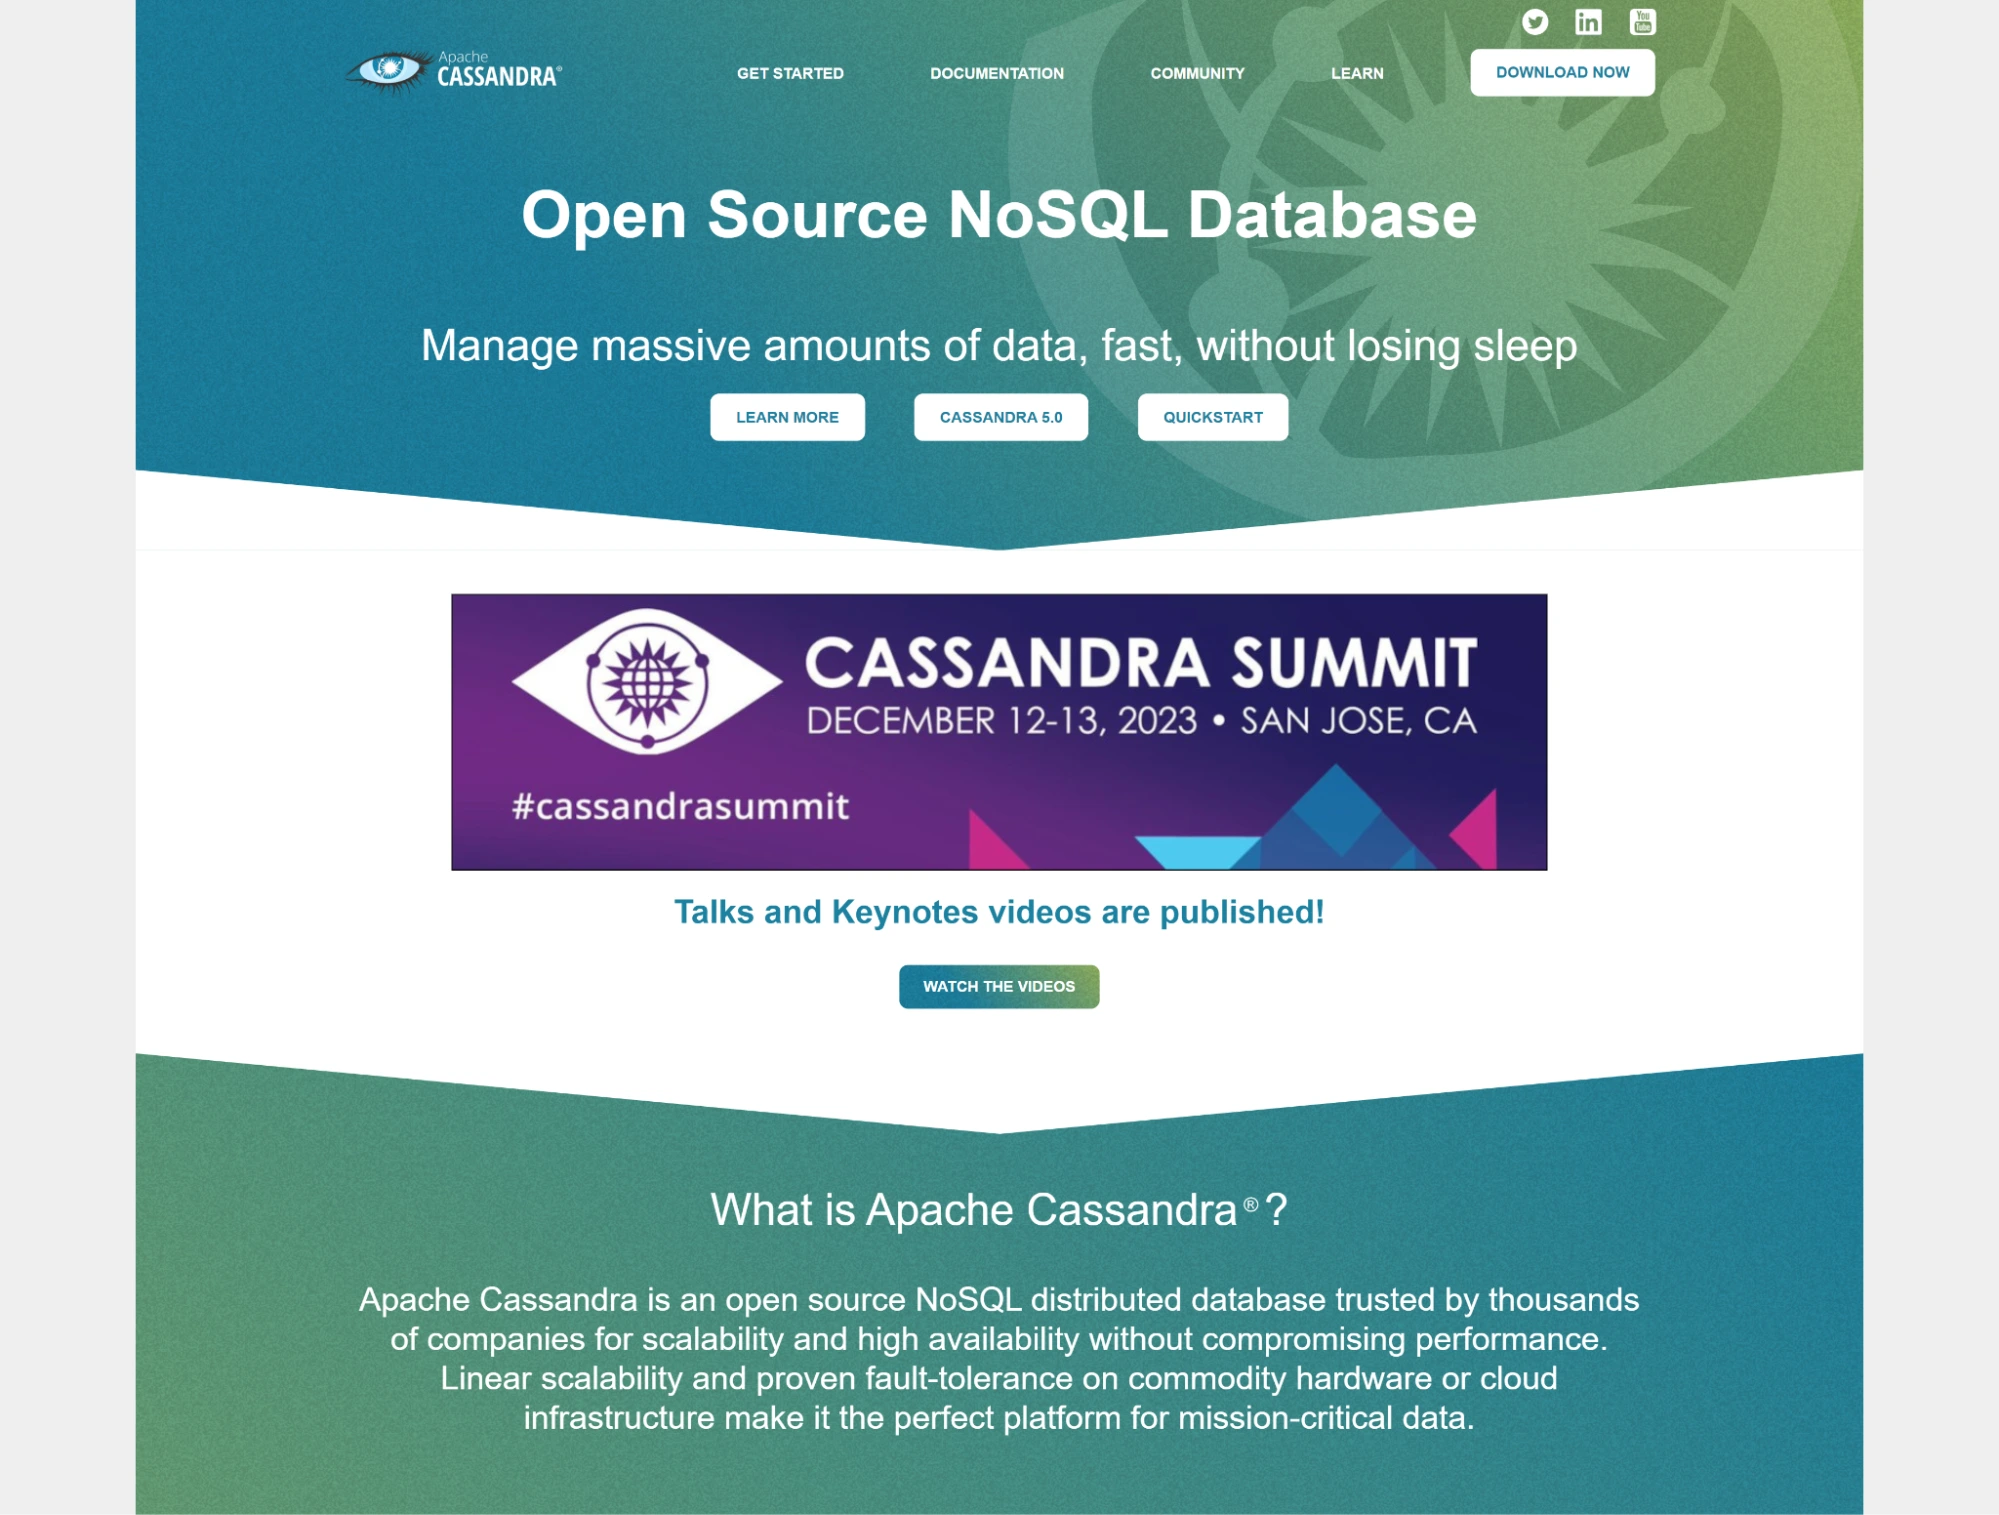Click the LEARN navigation tab
Image resolution: width=1999 pixels, height=1515 pixels.
click(x=1356, y=72)
